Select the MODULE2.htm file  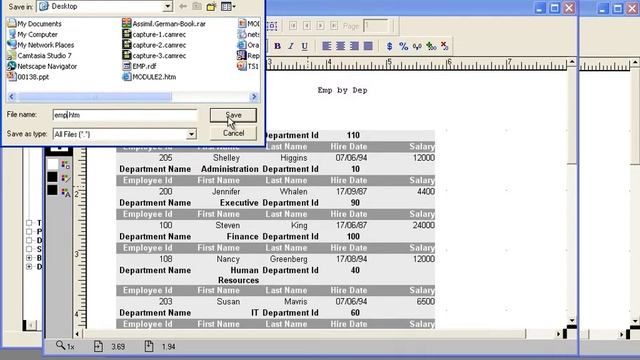149,77
